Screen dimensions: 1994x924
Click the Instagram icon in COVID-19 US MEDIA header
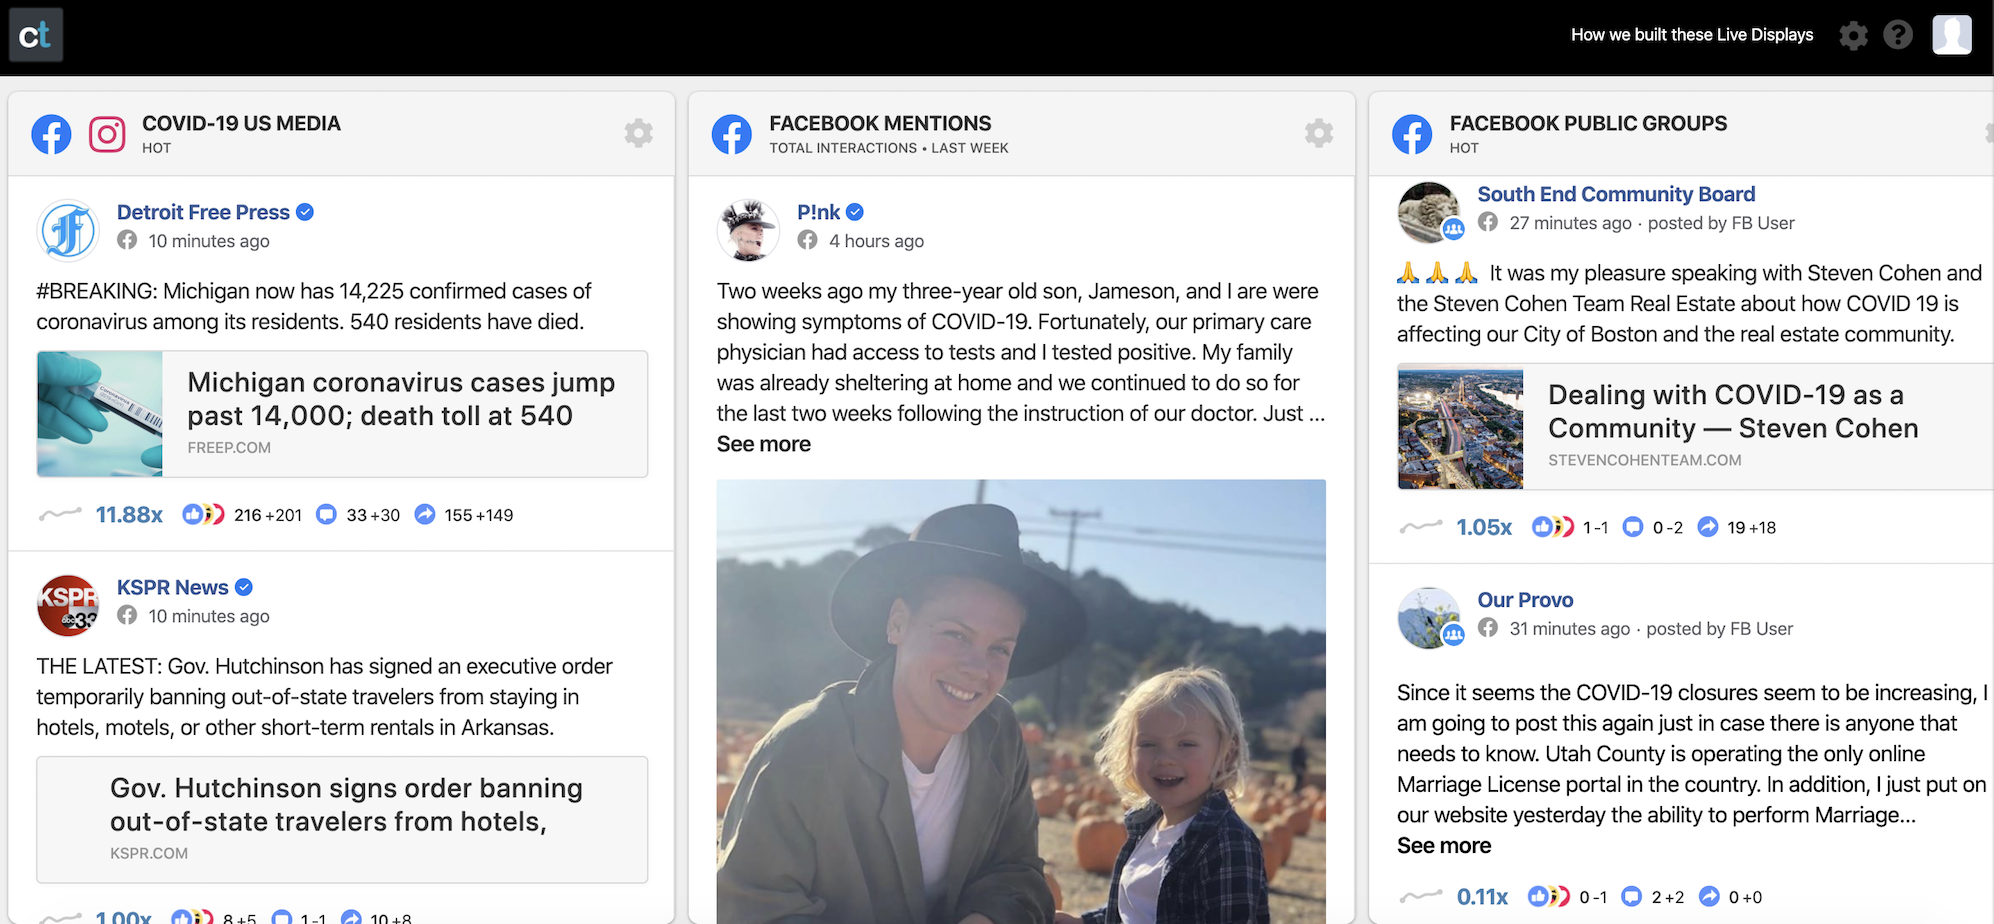(x=108, y=133)
